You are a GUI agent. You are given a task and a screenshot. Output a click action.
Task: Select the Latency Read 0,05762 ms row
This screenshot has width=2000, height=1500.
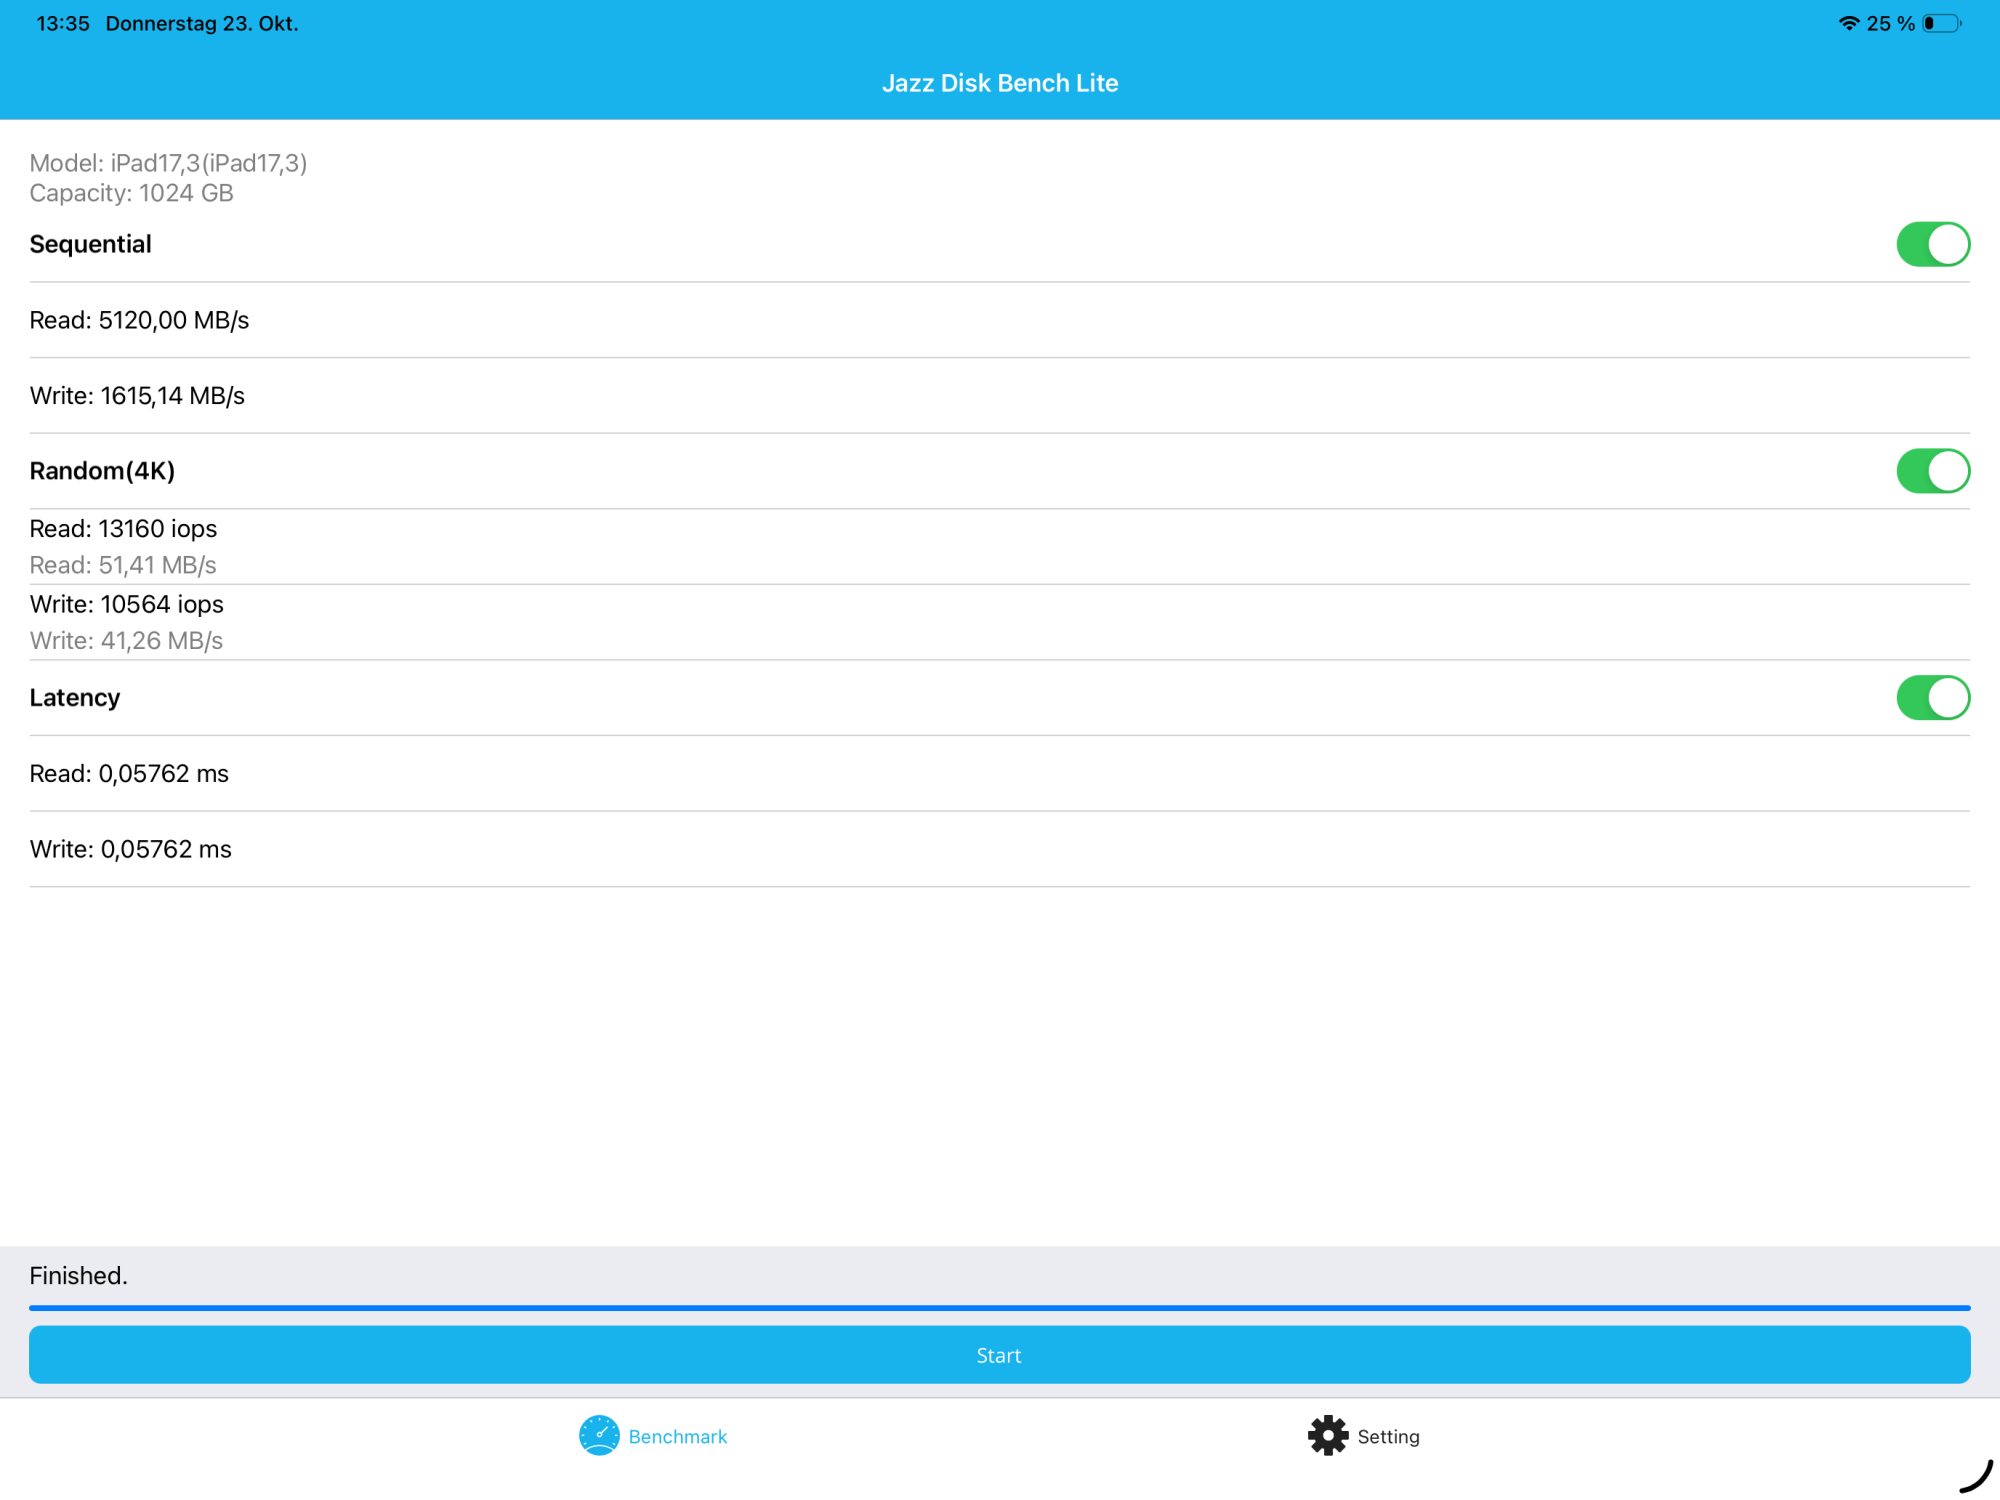coord(130,774)
